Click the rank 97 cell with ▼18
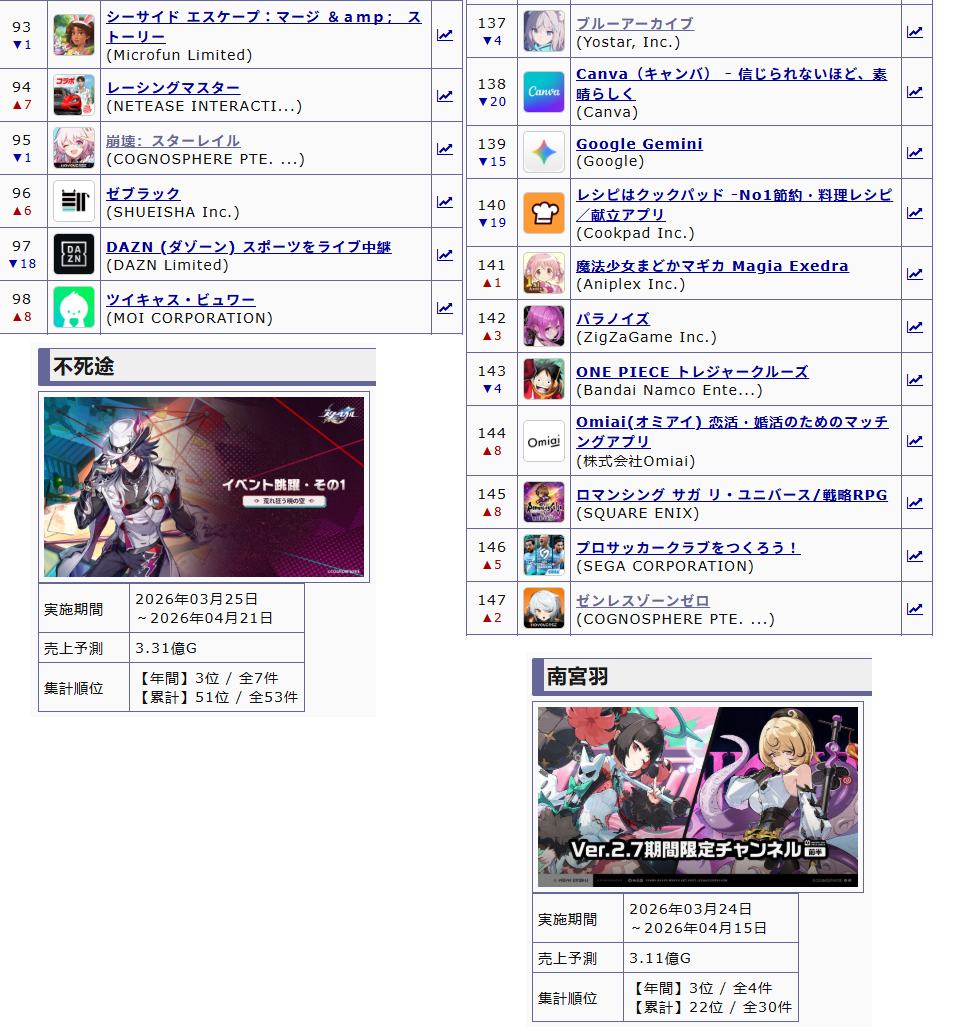The height and width of the screenshot is (1032, 960). click(23, 254)
